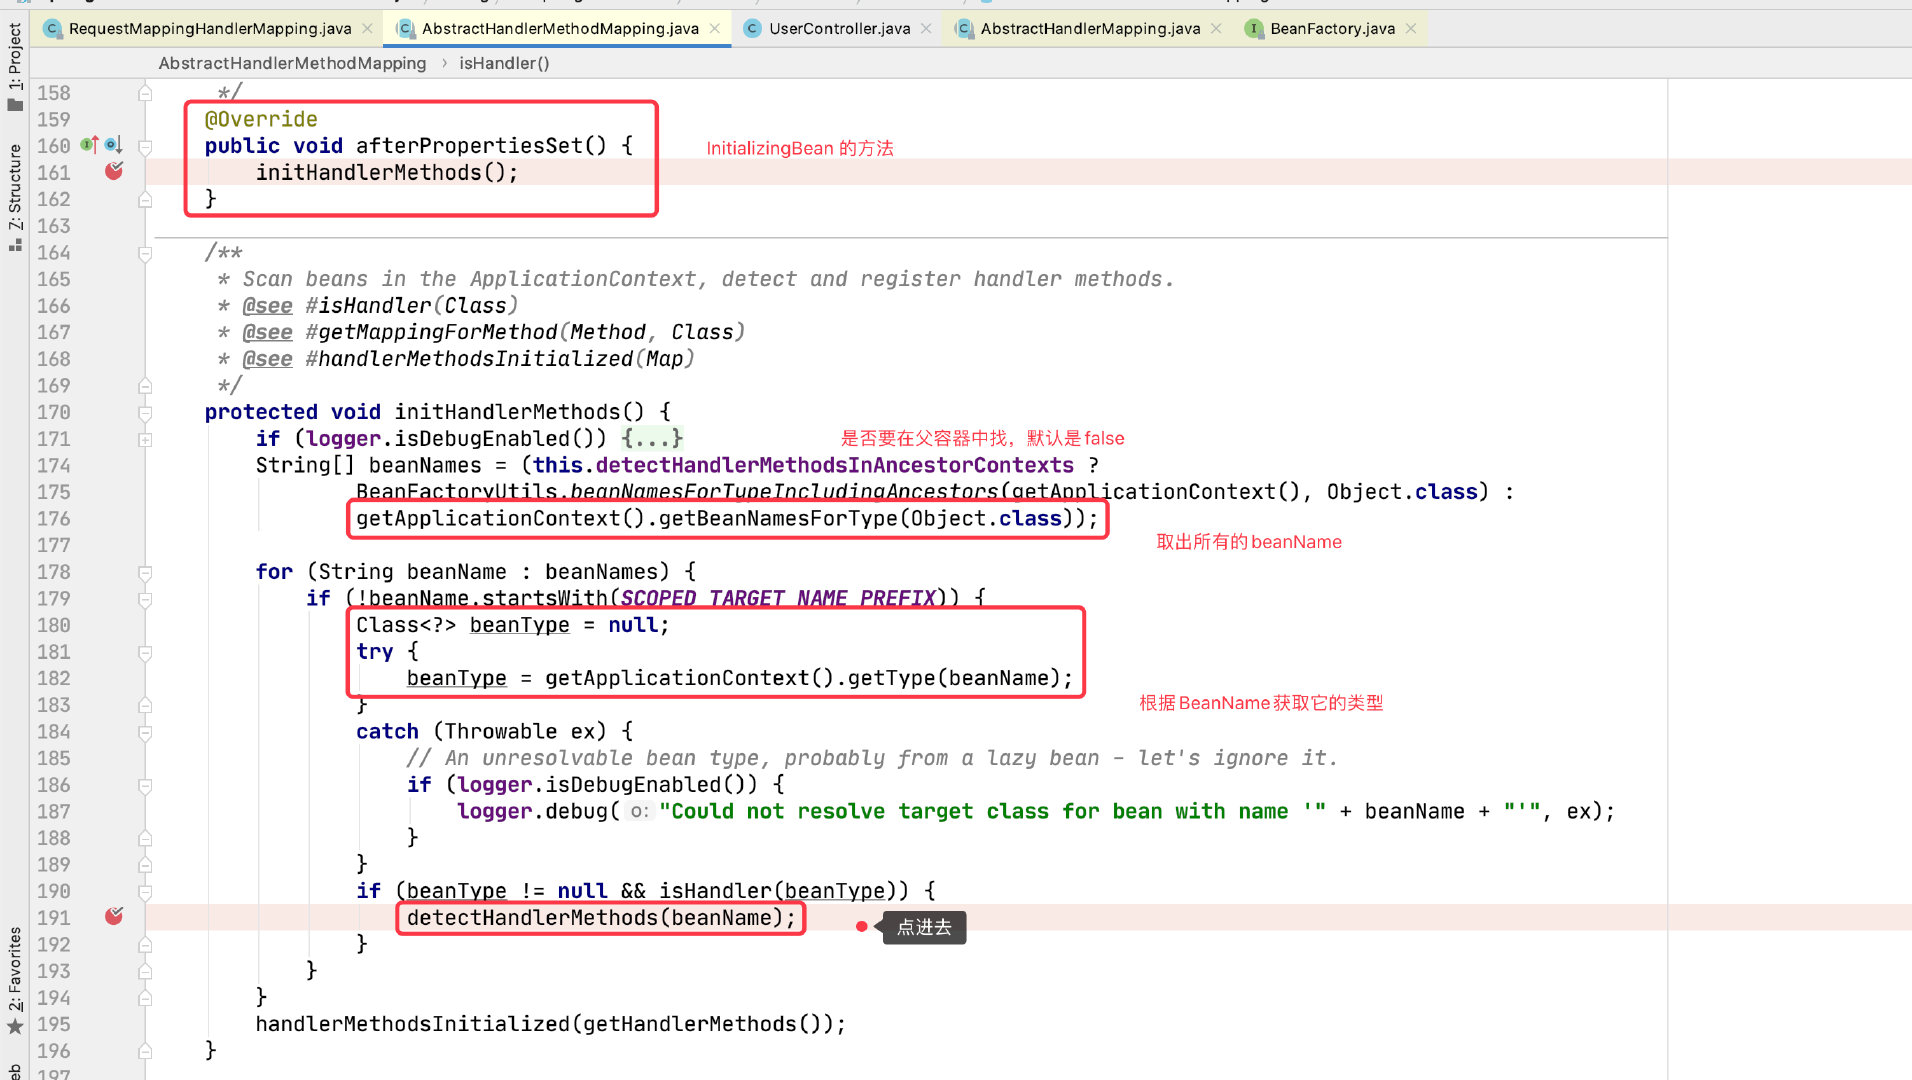Viewport: 1912px width, 1080px height.
Task: Expand the folded block at line 171
Action: tap(145, 439)
